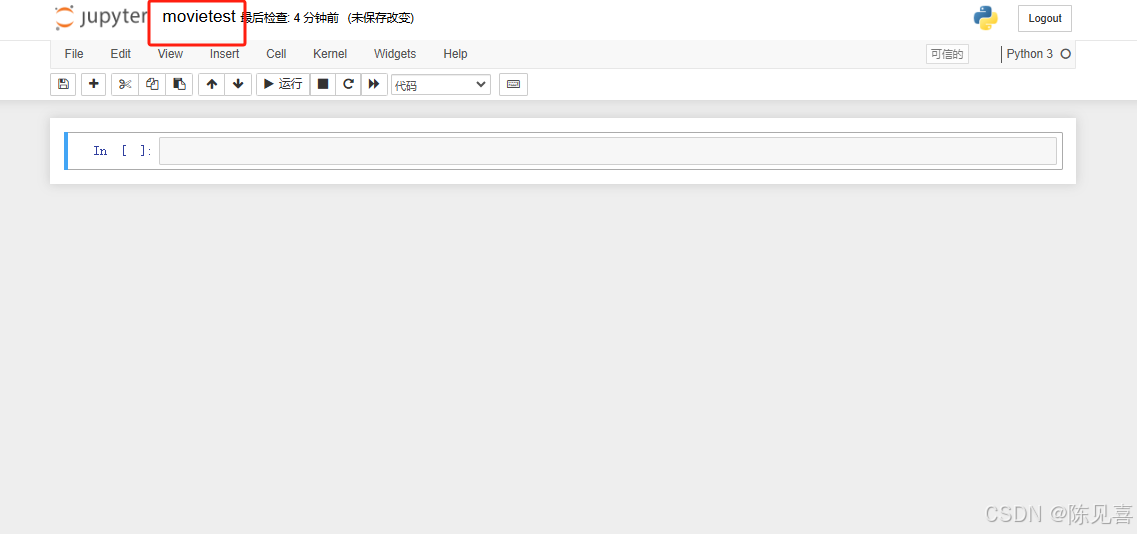Cut selected cells with scissors icon
The image size is (1137, 534).
[125, 84]
